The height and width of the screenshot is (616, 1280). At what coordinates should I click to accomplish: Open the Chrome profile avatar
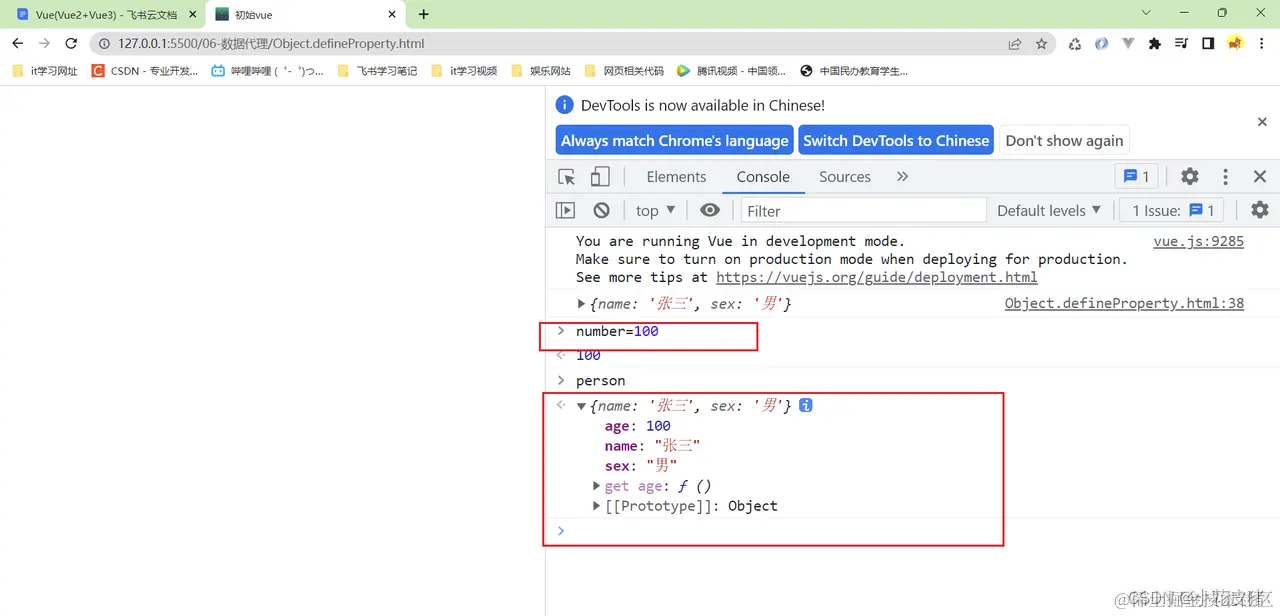(x=1235, y=44)
